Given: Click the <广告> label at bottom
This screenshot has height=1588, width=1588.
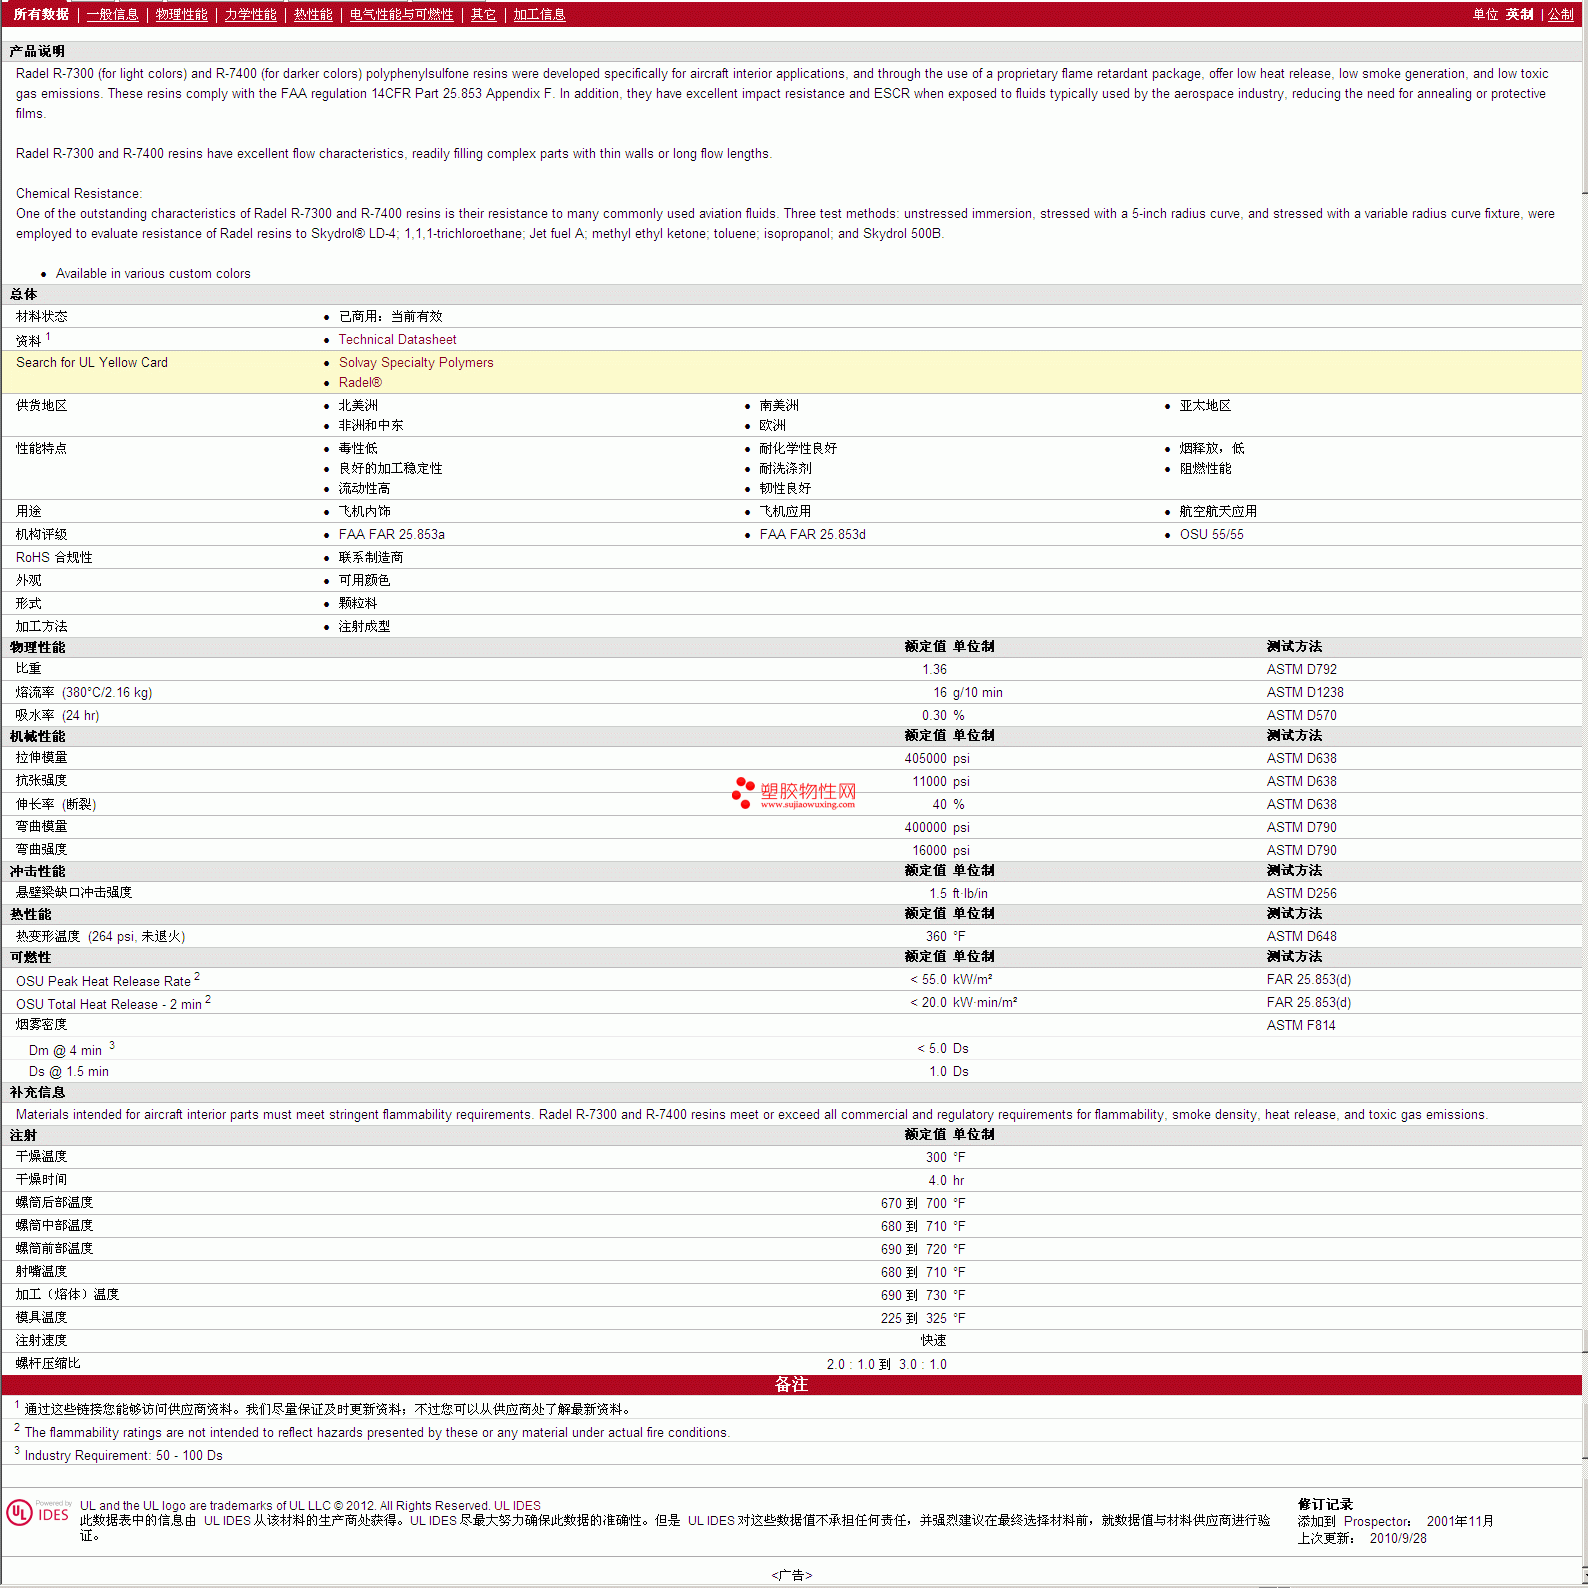Looking at the screenshot, I should tap(792, 1576).
